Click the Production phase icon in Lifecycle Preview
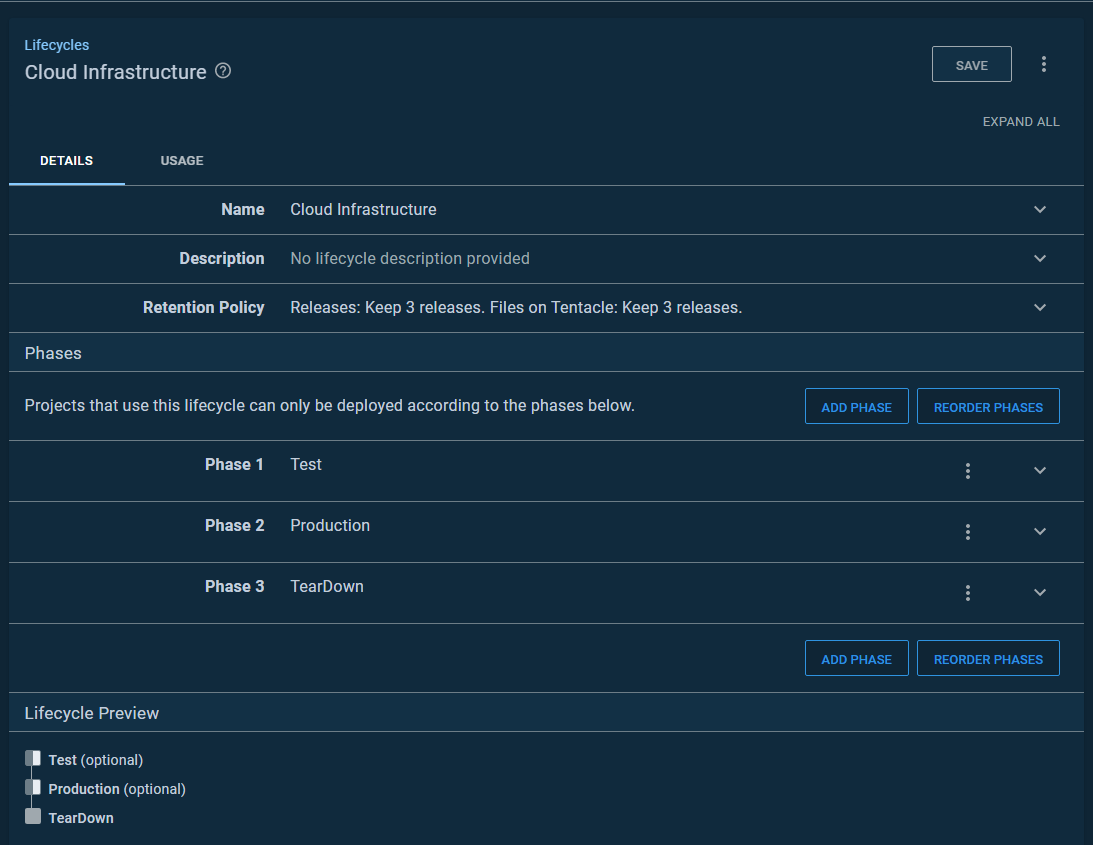Screen dimensions: 1093x845 (33, 788)
